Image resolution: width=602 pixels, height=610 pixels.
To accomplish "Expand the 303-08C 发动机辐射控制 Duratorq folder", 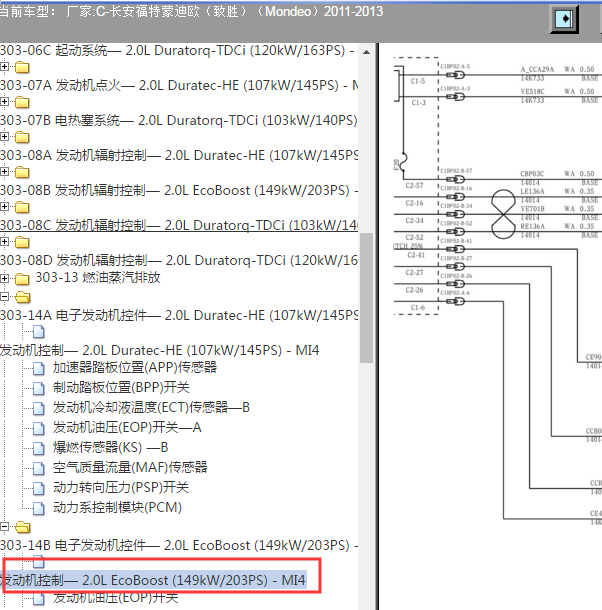I will coord(4,242).
